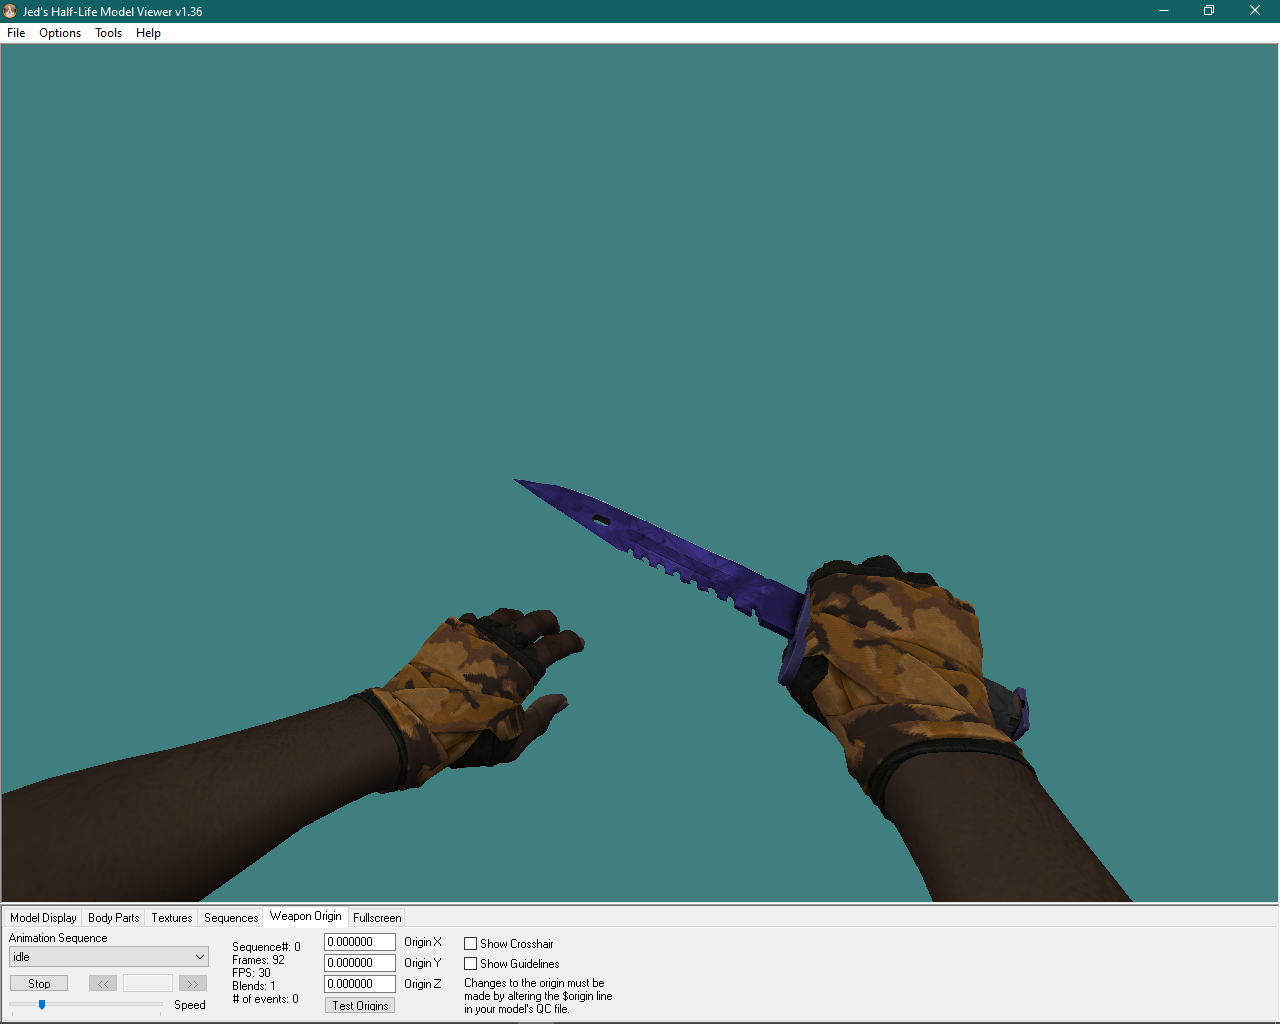Open the Help menu
Screen dimensions: 1280x1024
(x=148, y=33)
